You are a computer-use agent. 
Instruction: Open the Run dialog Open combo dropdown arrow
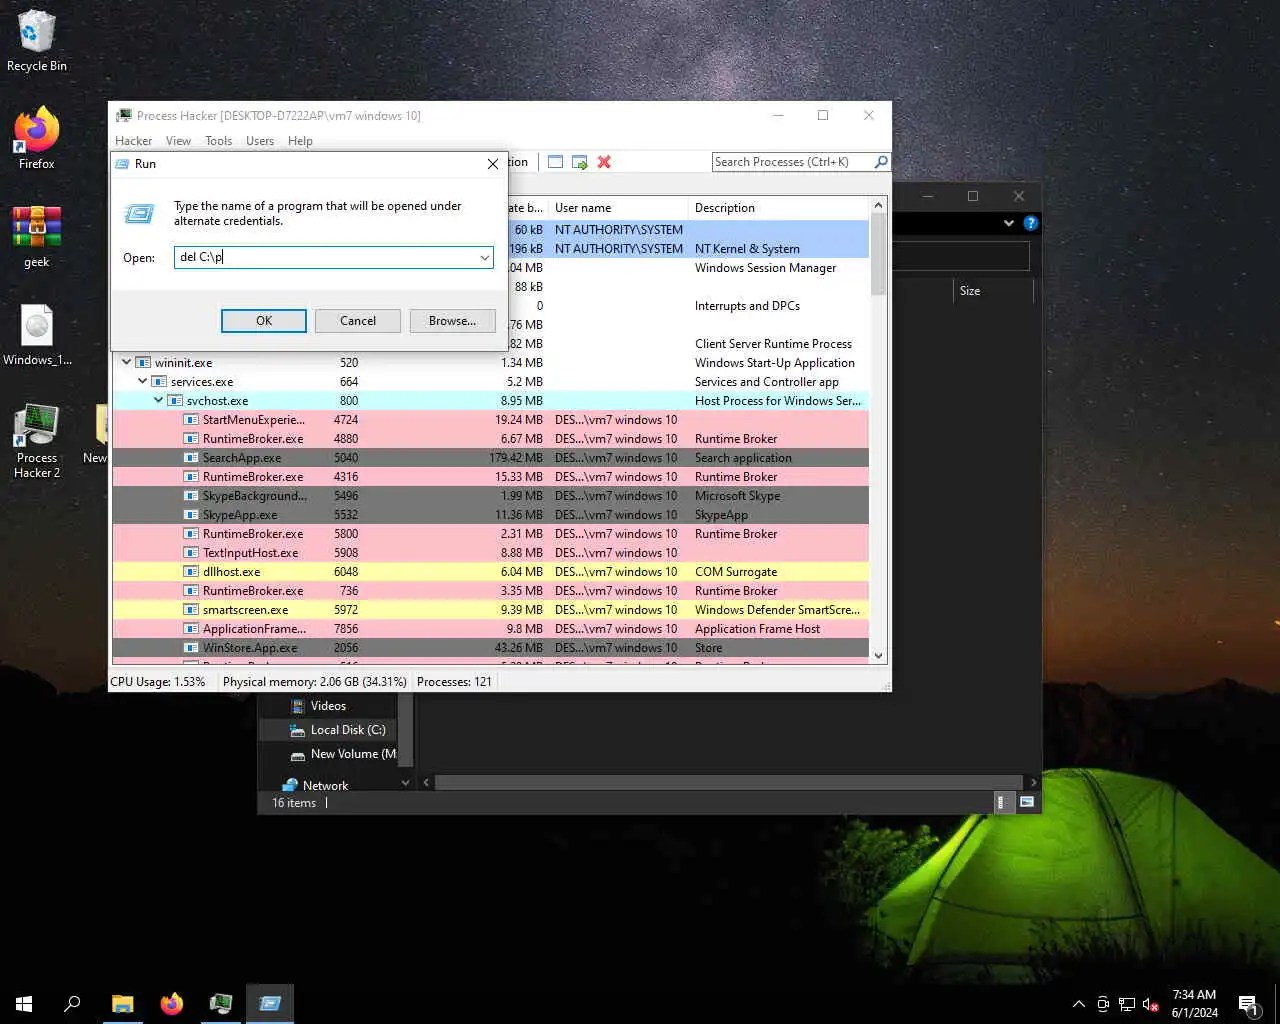pos(485,258)
